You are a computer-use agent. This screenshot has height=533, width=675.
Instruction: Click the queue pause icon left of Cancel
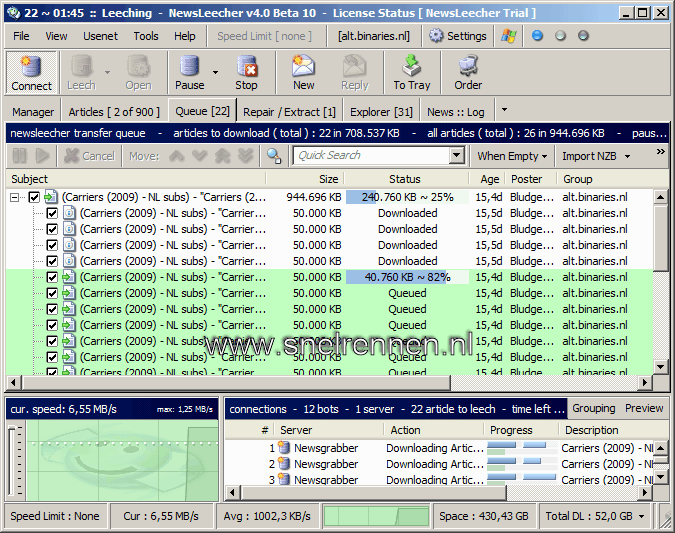20,156
